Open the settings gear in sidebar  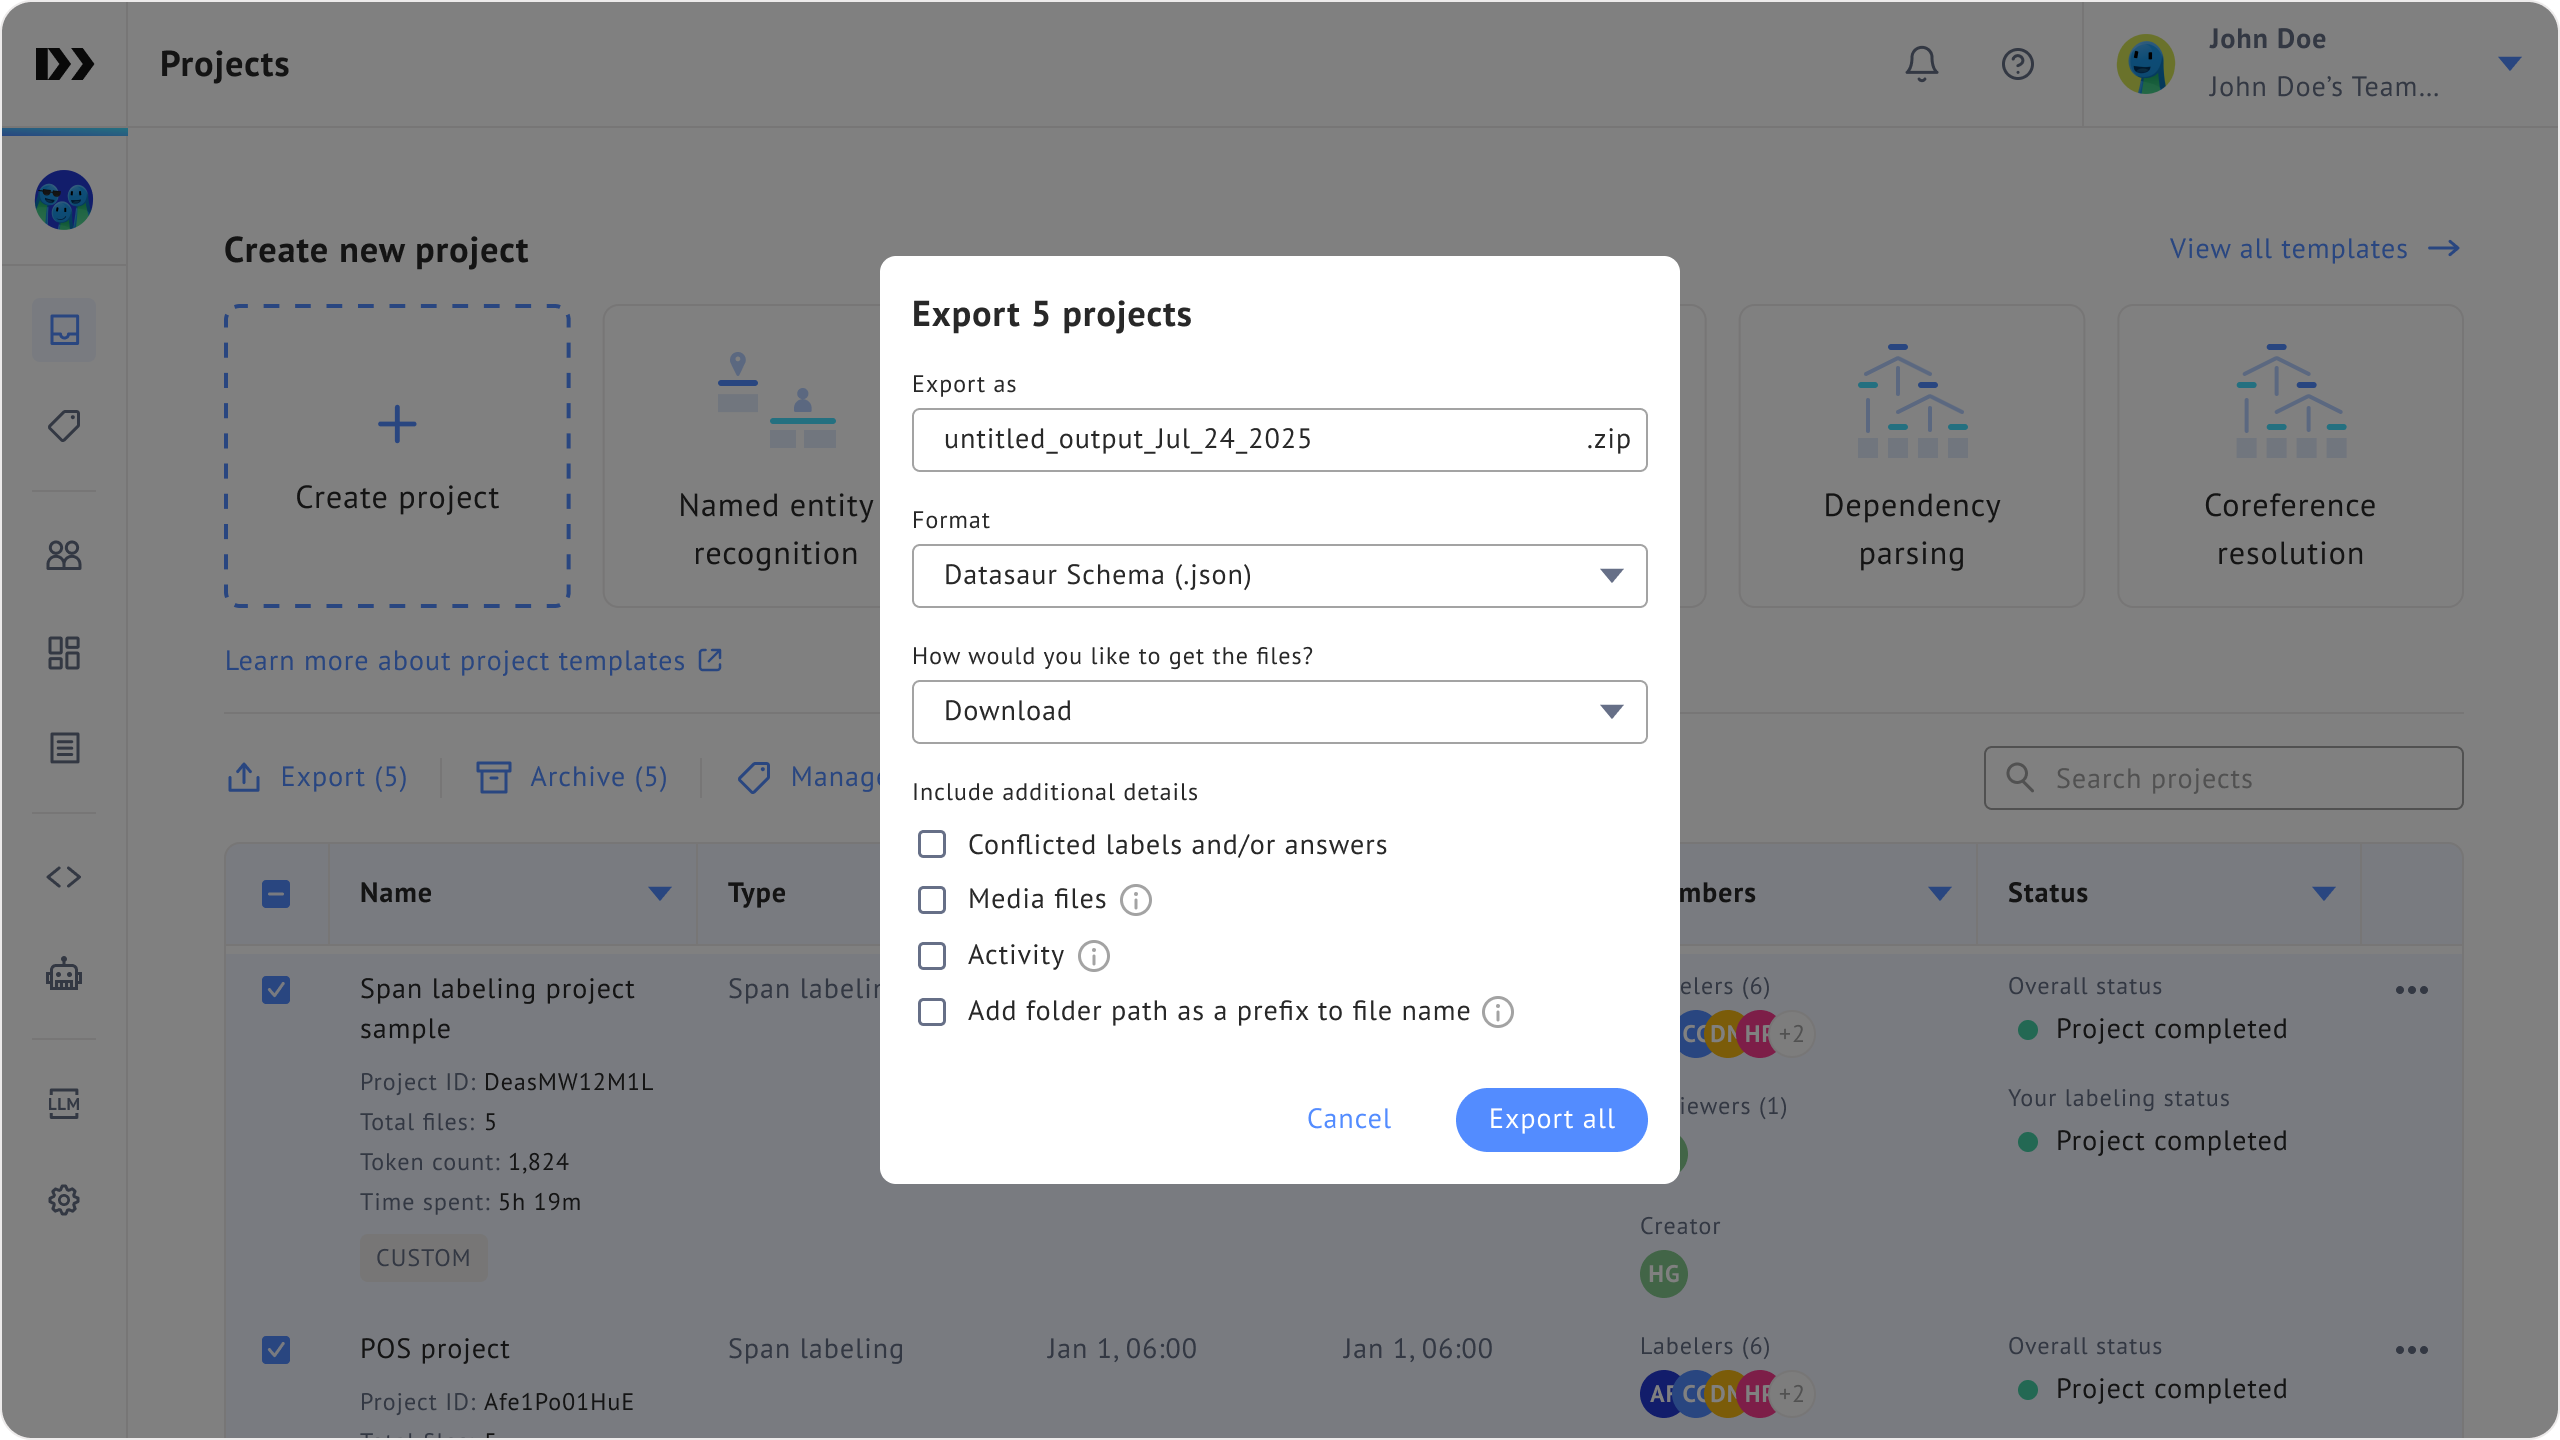64,1200
